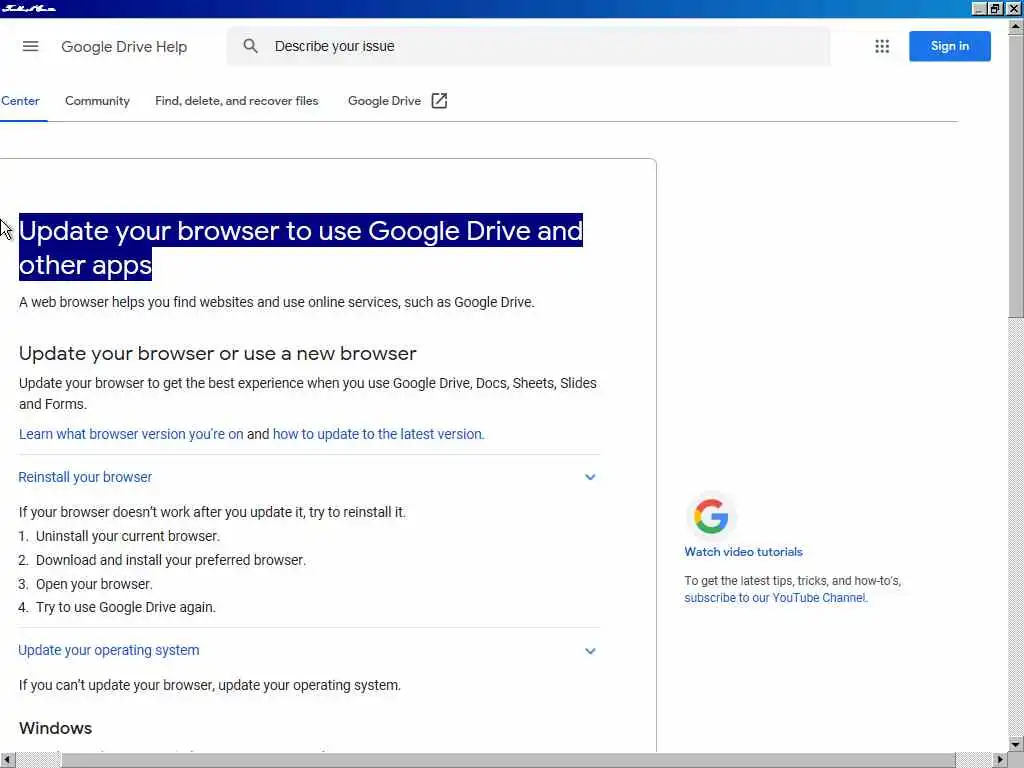
Task: Click If you can't update your browser sentence
Action: pyautogui.click(x=210, y=685)
